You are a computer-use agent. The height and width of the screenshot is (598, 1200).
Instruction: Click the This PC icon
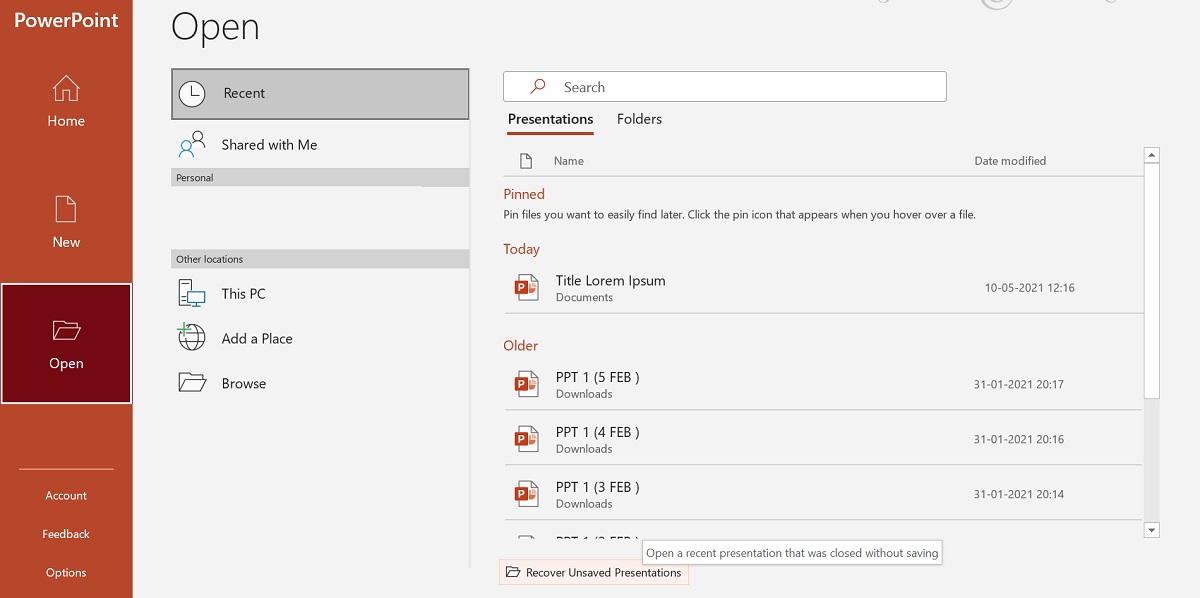190,293
